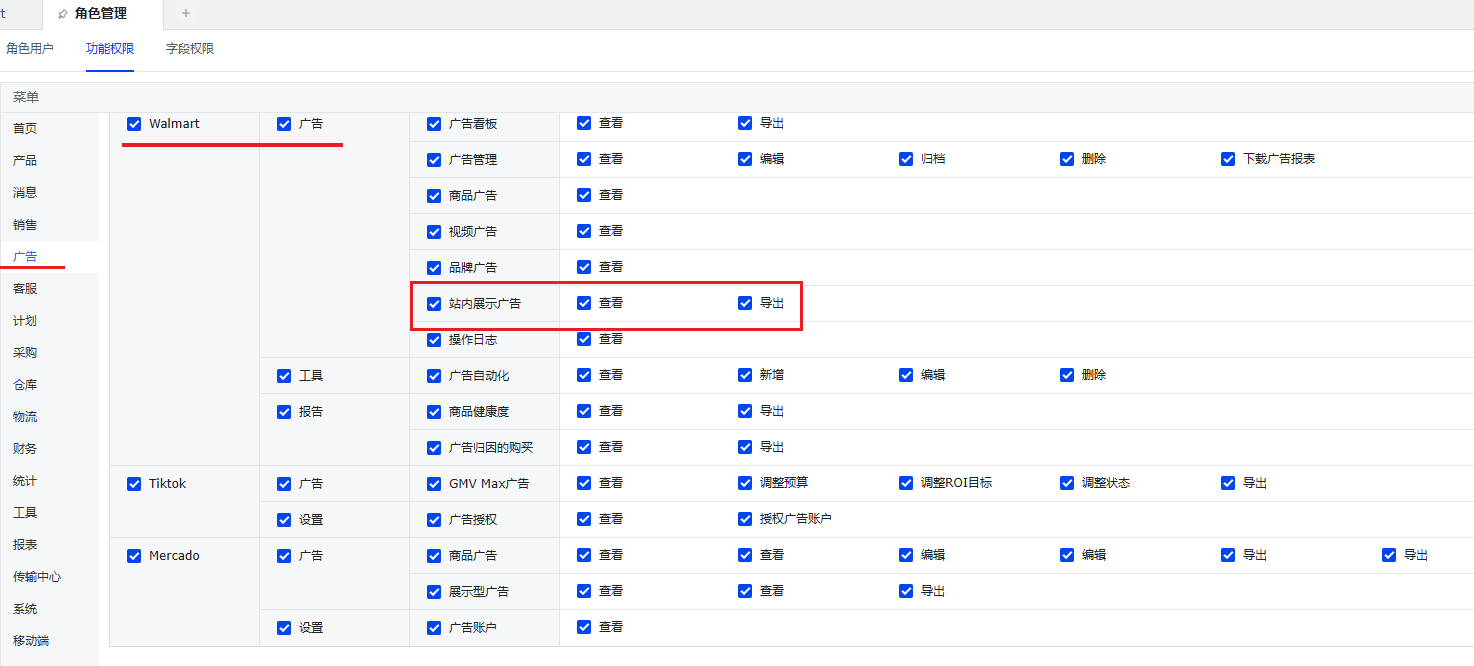
Task: Open 报表 in the sidebar menu
Action: (x=25, y=545)
